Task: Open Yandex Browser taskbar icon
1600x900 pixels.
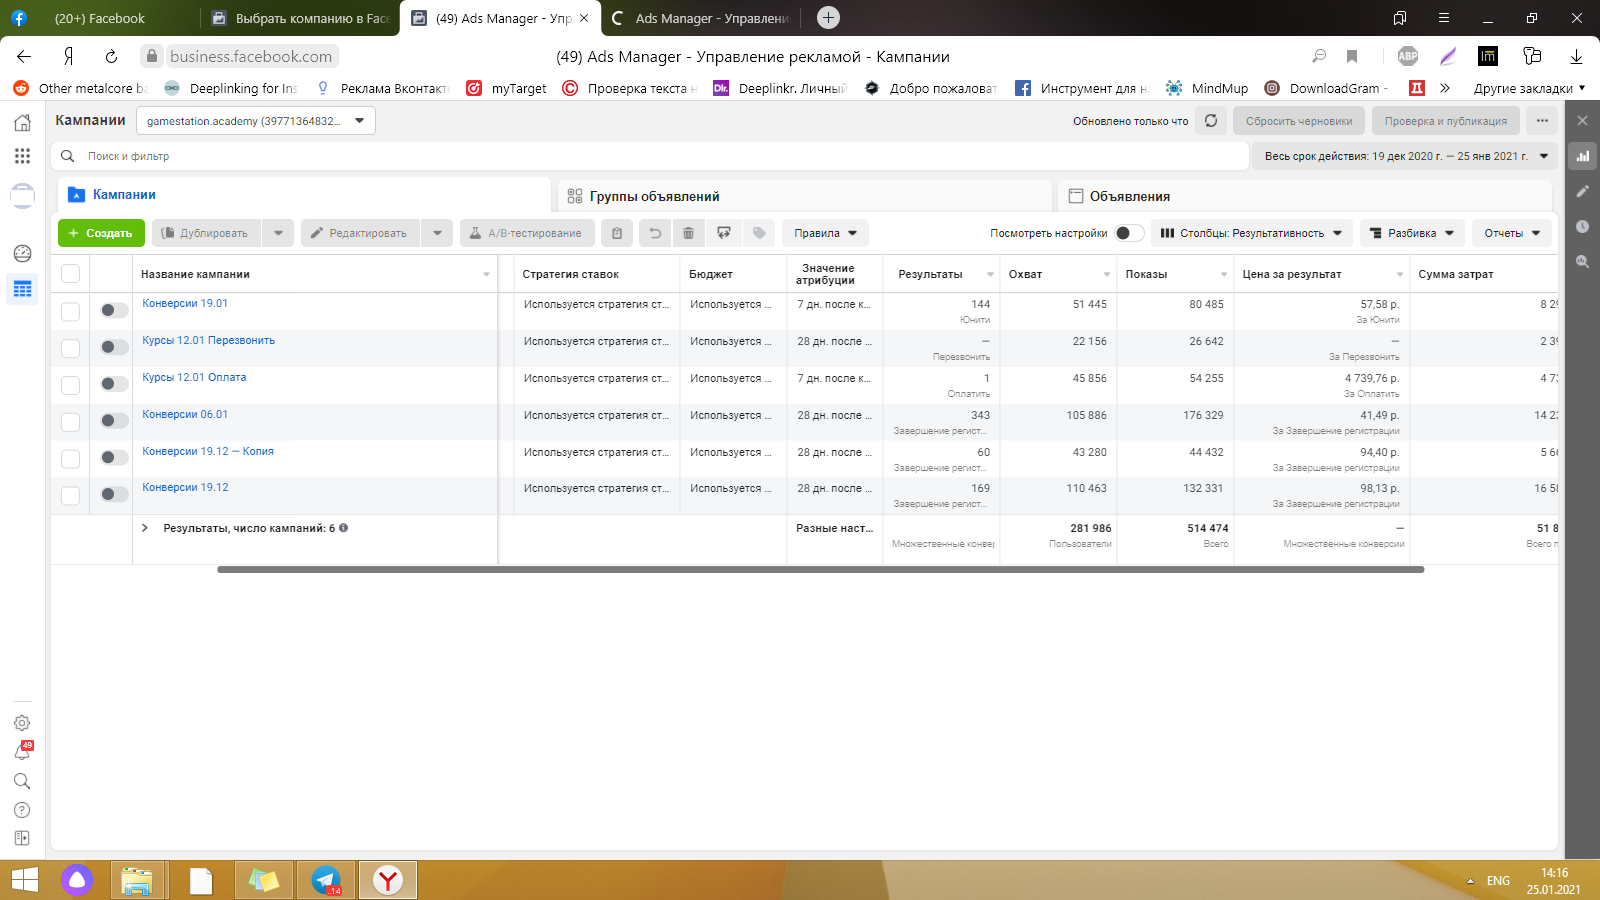Action: pyautogui.click(x=388, y=880)
